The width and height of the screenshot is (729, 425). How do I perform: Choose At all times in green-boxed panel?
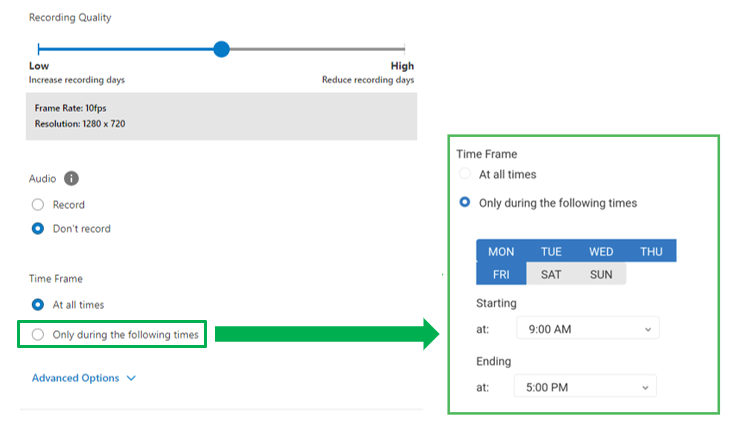pos(464,174)
